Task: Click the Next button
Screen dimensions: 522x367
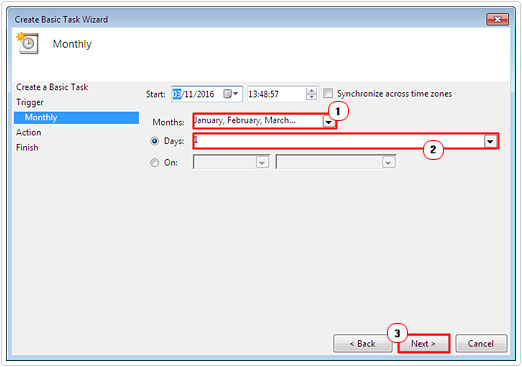Action: pos(423,344)
